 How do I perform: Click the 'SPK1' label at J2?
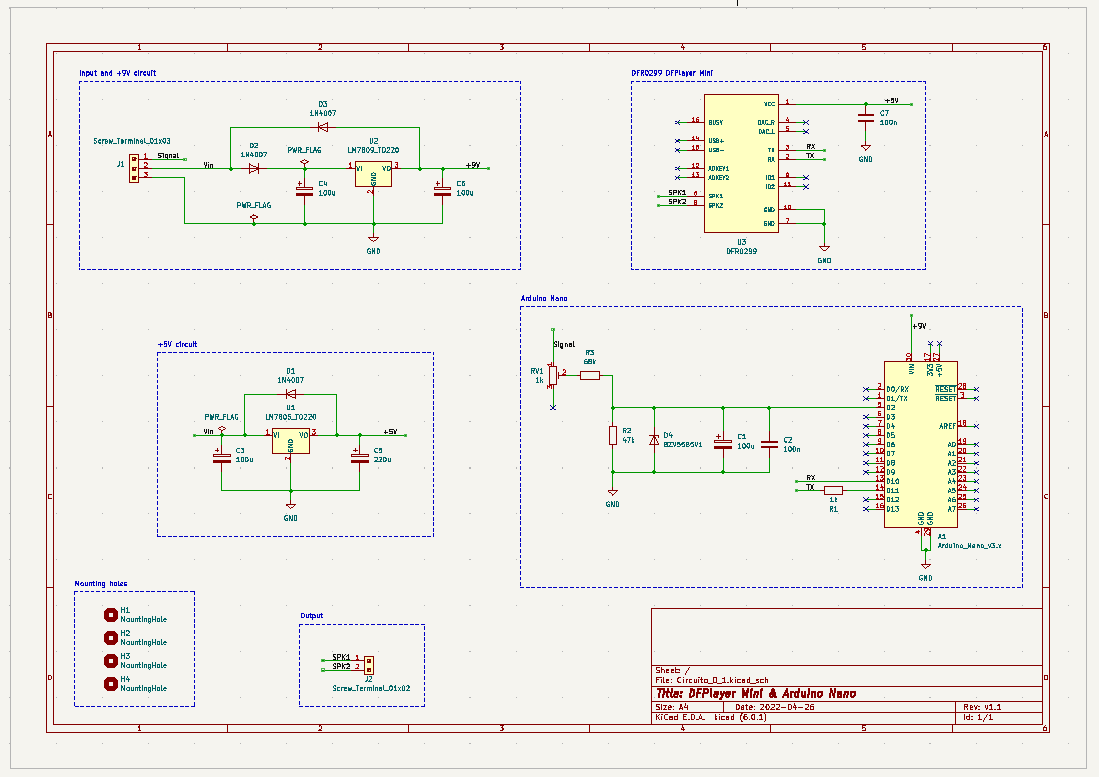click(x=341, y=657)
